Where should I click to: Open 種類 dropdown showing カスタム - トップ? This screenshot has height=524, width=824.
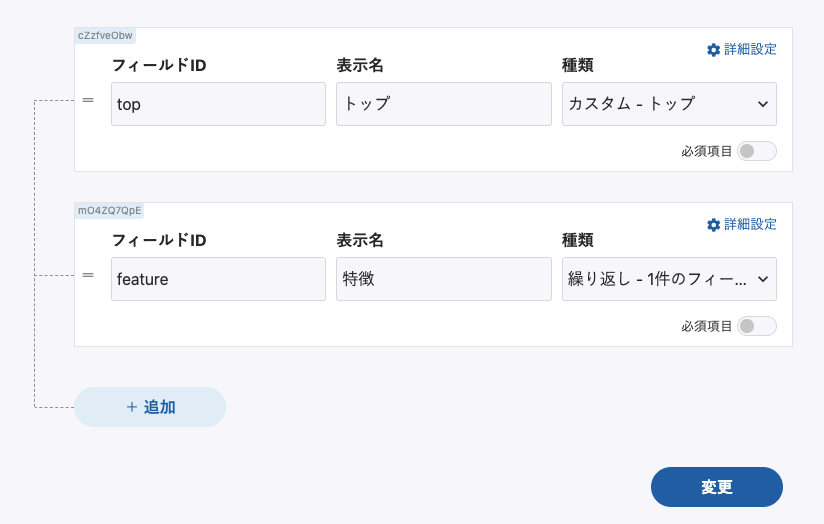[x=669, y=104]
